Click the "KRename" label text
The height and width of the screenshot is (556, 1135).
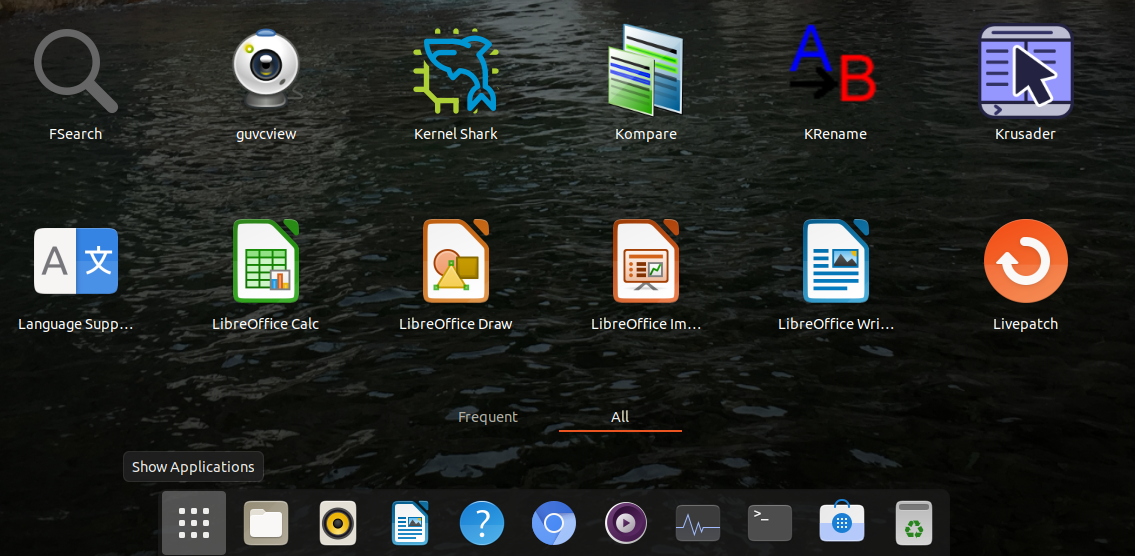pyautogui.click(x=835, y=134)
